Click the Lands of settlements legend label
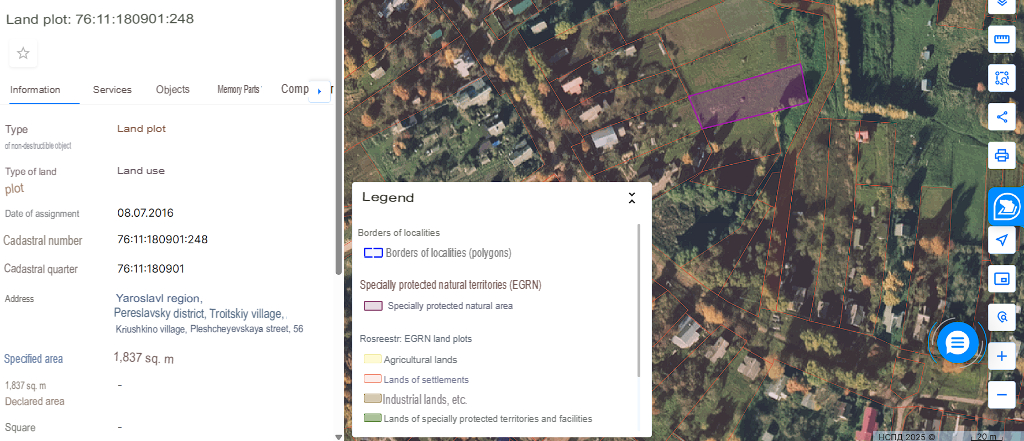Image resolution: width=1024 pixels, height=441 pixels. click(426, 380)
